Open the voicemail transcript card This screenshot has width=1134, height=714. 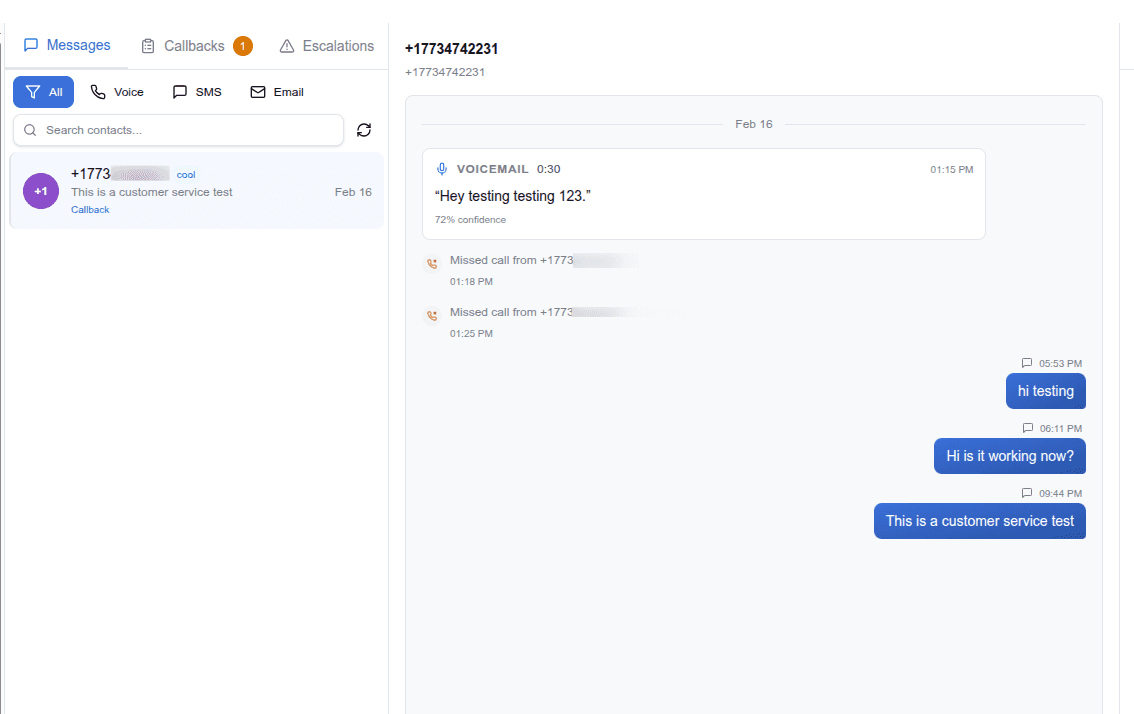(x=703, y=195)
